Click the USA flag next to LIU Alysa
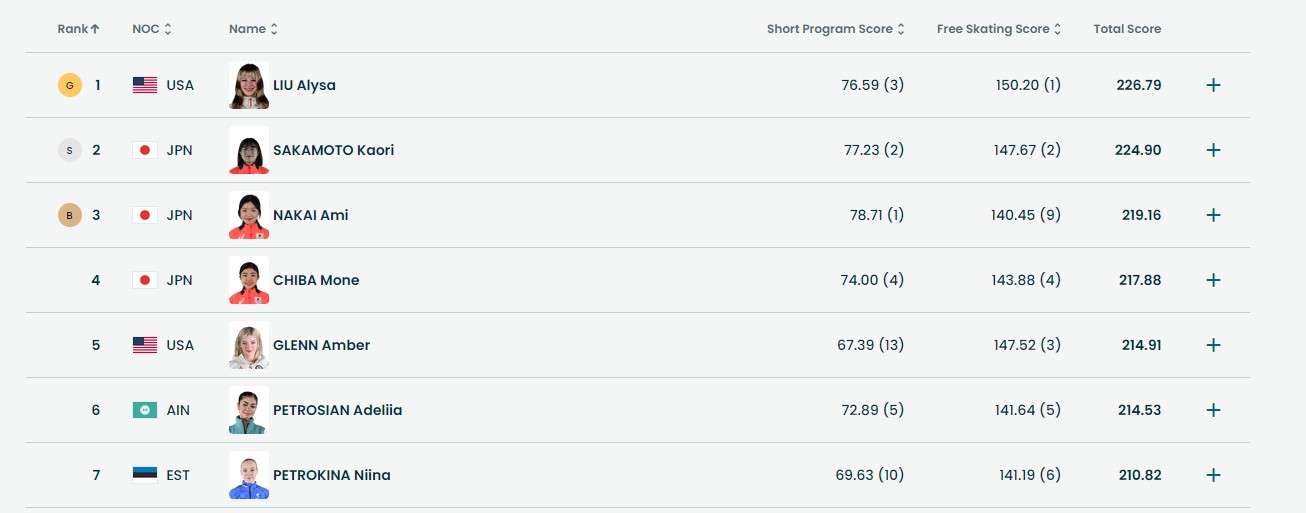The height and width of the screenshot is (513, 1306). click(x=145, y=85)
